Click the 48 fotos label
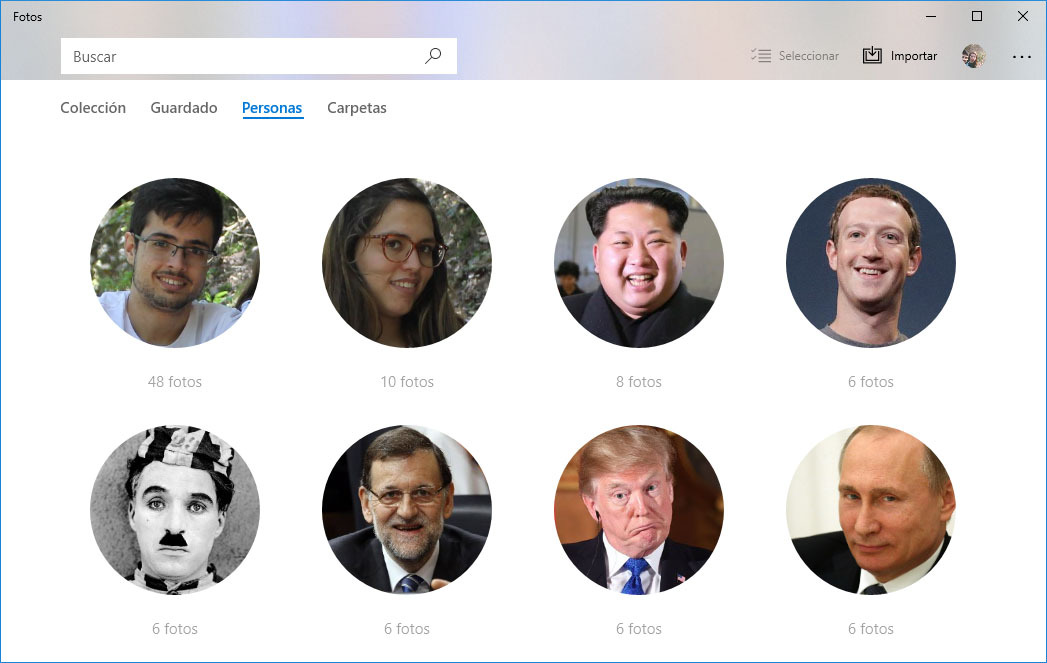 175,381
